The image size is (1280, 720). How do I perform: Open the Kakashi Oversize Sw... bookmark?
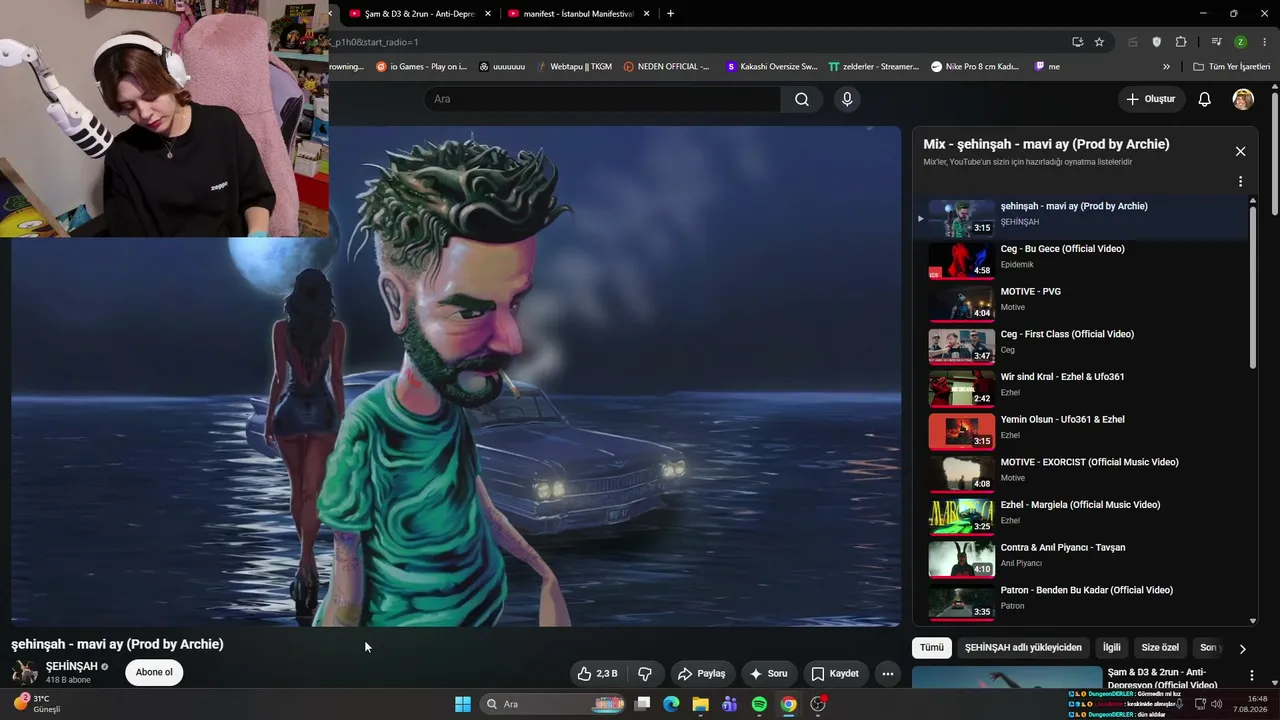(772, 67)
